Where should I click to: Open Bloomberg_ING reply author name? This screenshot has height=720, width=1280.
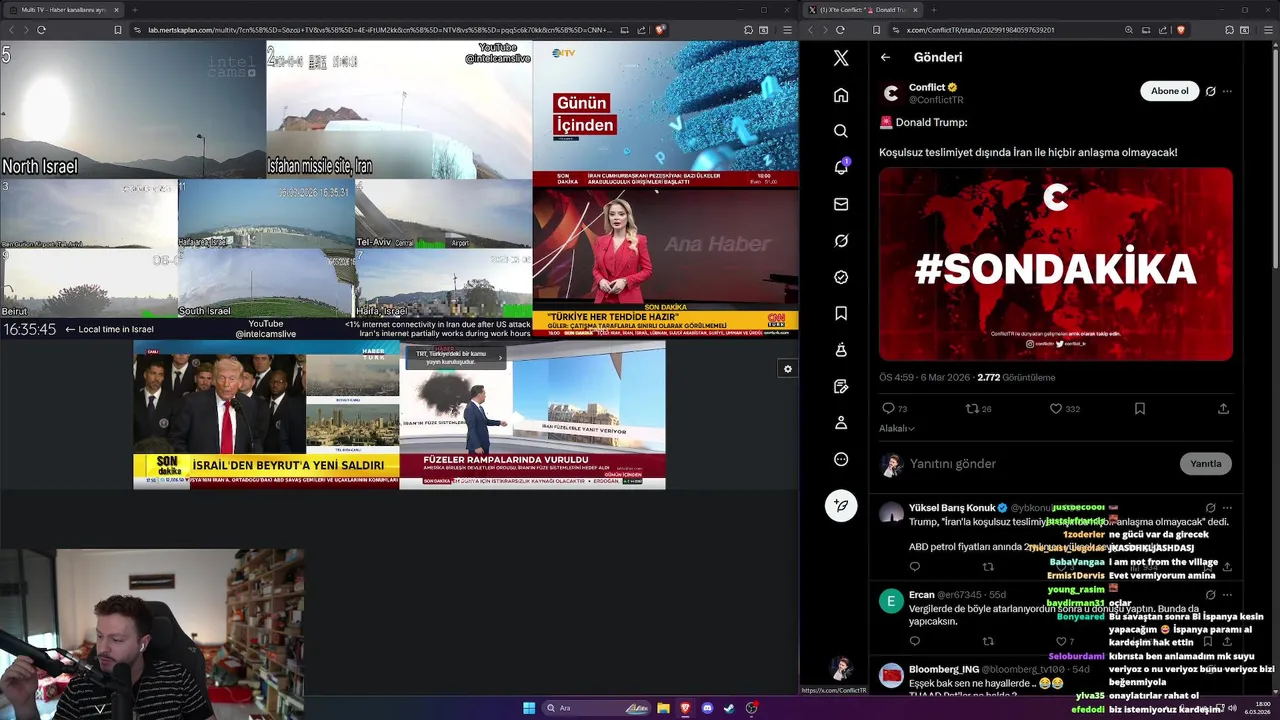click(x=944, y=669)
